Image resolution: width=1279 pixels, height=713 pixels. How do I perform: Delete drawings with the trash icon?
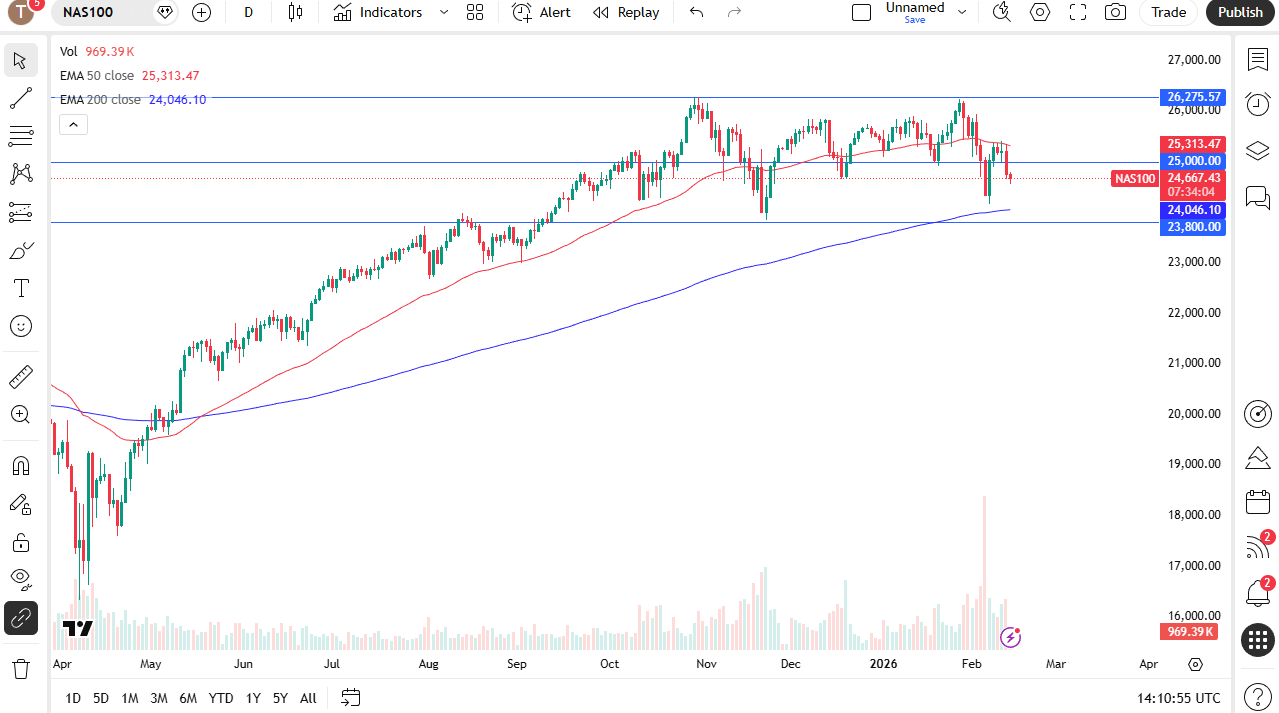[x=20, y=668]
